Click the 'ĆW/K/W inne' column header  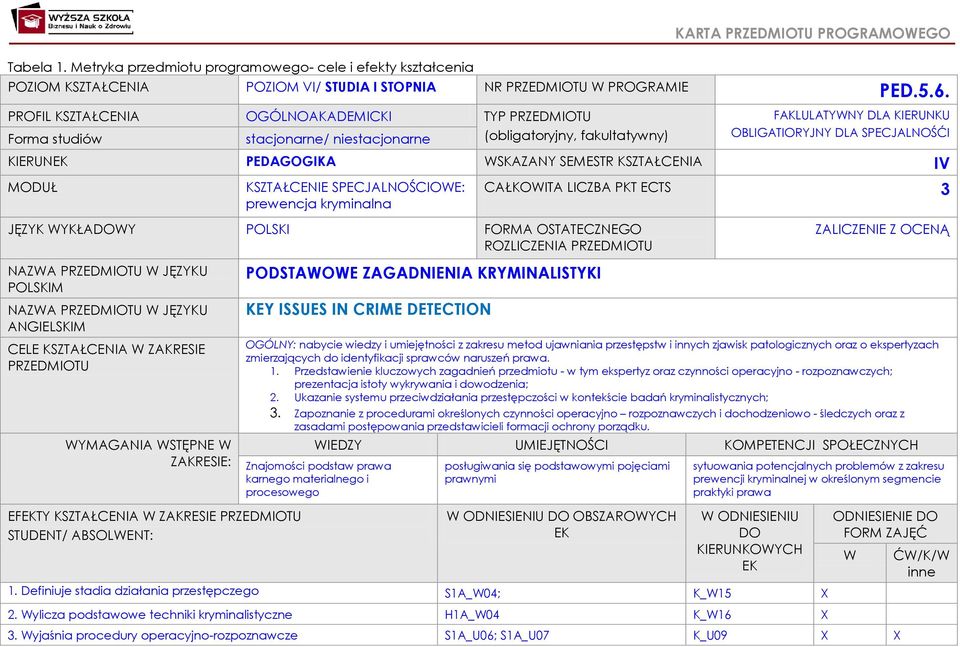click(921, 564)
